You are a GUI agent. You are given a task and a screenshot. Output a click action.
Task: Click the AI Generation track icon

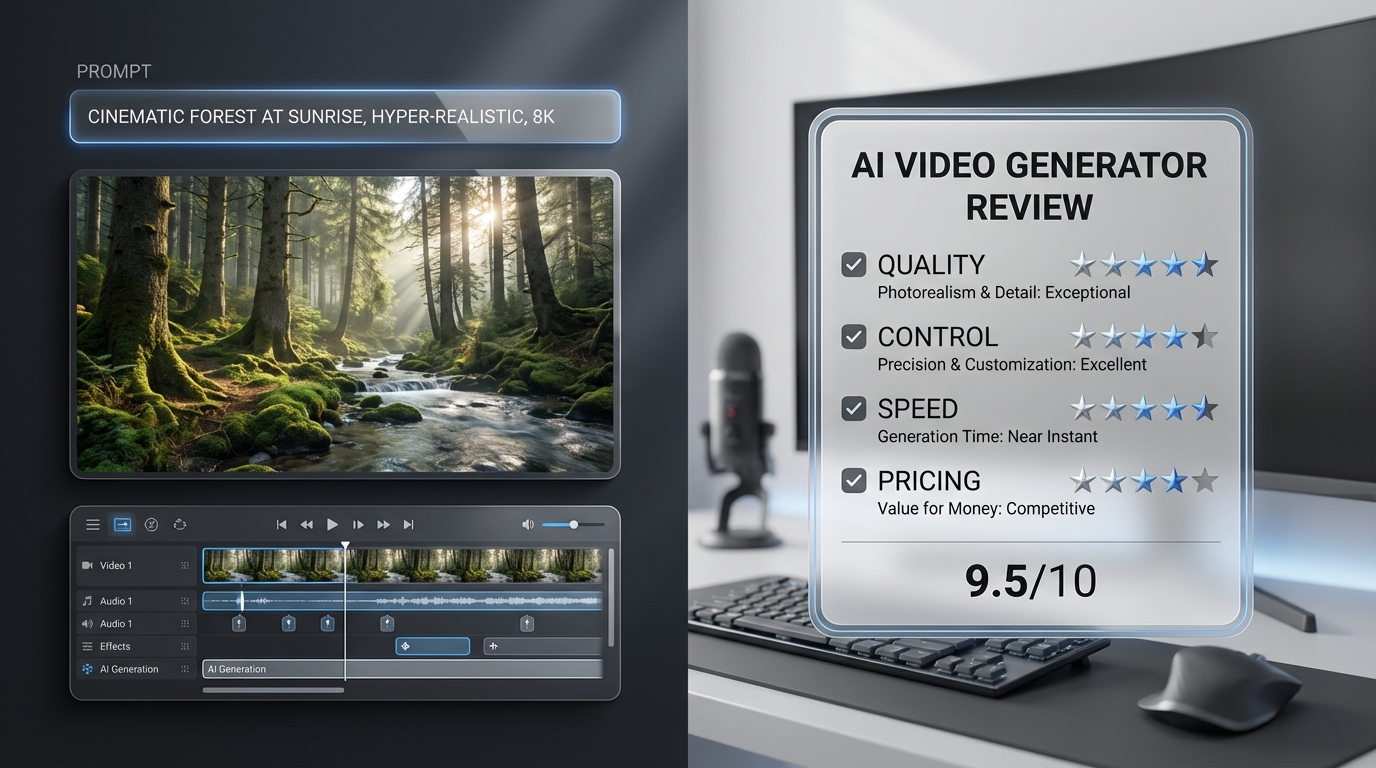coord(87,670)
